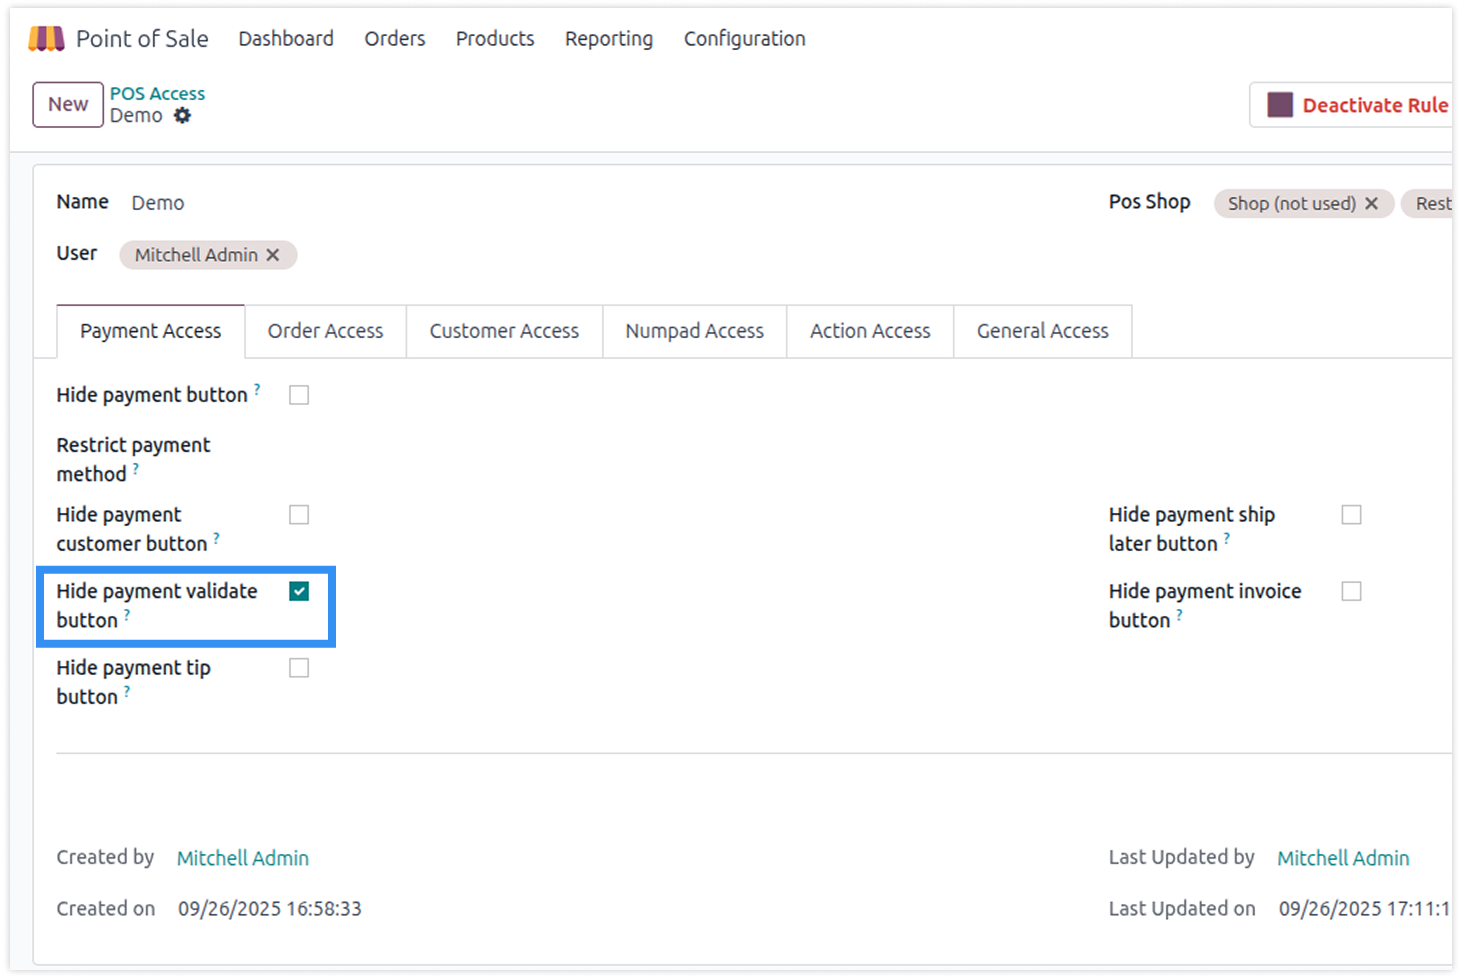Image resolution: width=1460 pixels, height=978 pixels.
Task: Switch to the General Access tab
Action: coord(1042,331)
